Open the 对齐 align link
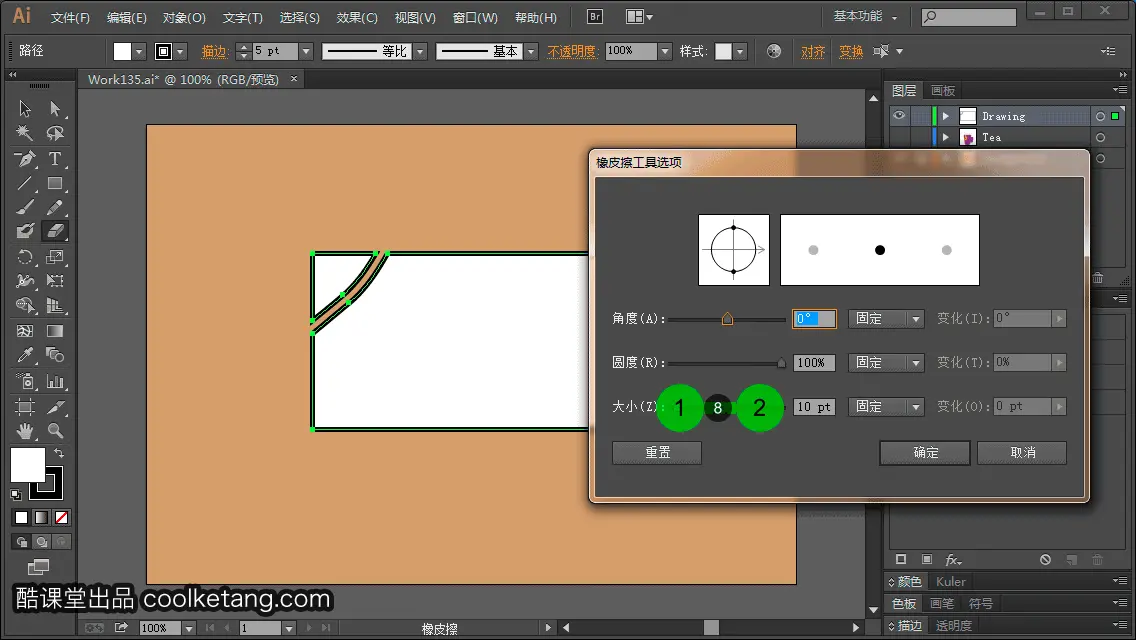The width and height of the screenshot is (1136, 640). tap(813, 51)
